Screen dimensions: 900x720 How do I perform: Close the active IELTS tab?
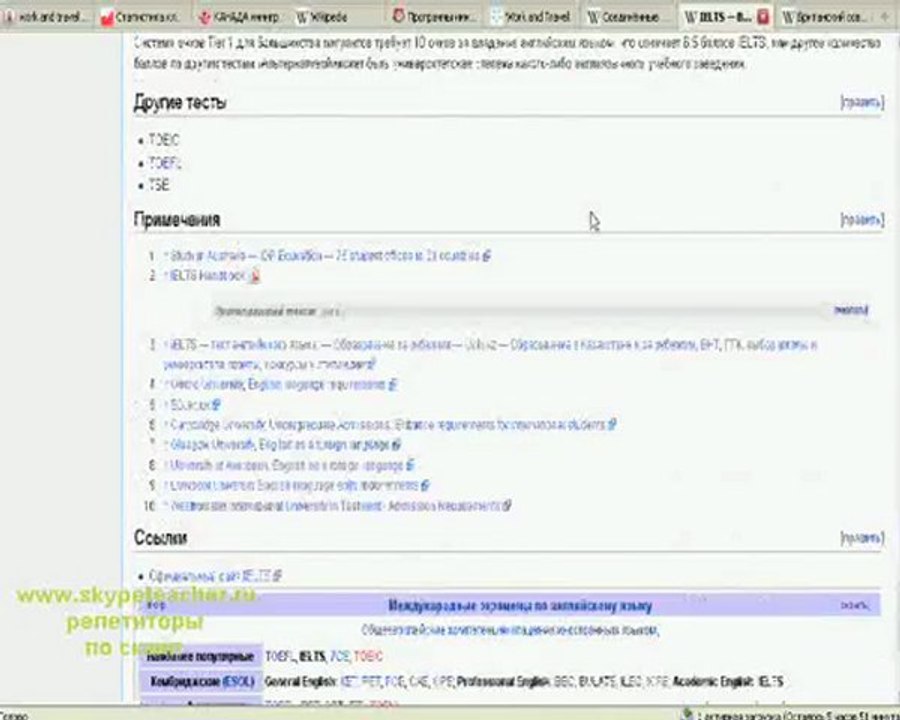(763, 17)
